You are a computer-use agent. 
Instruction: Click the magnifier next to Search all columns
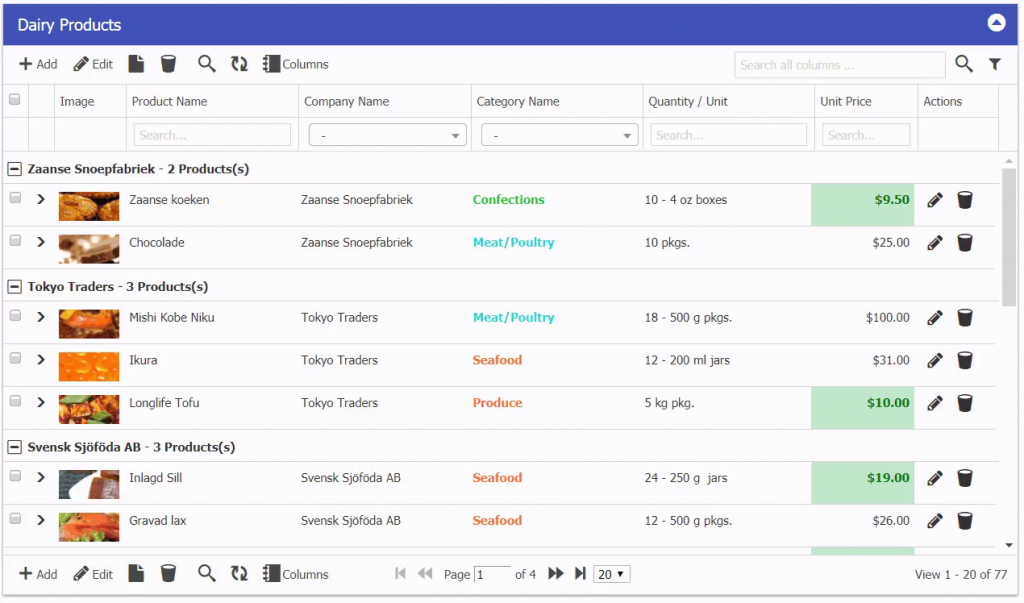tap(963, 64)
